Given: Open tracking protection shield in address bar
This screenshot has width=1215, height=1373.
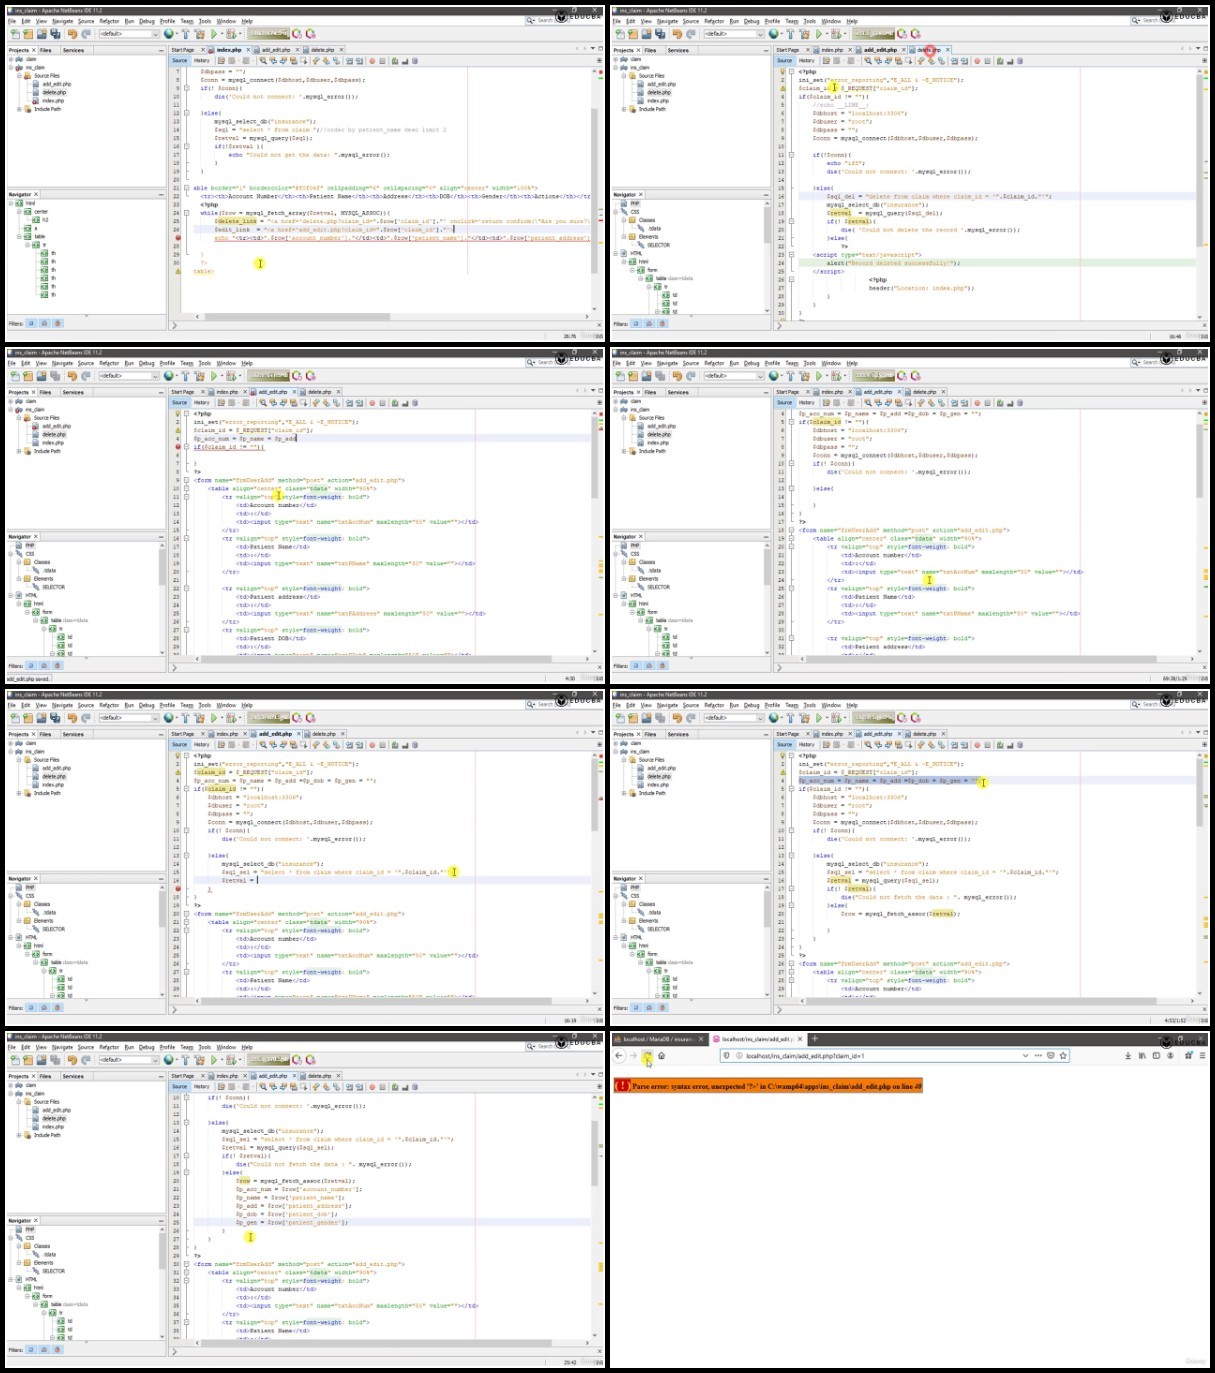Looking at the screenshot, I should point(726,1055).
